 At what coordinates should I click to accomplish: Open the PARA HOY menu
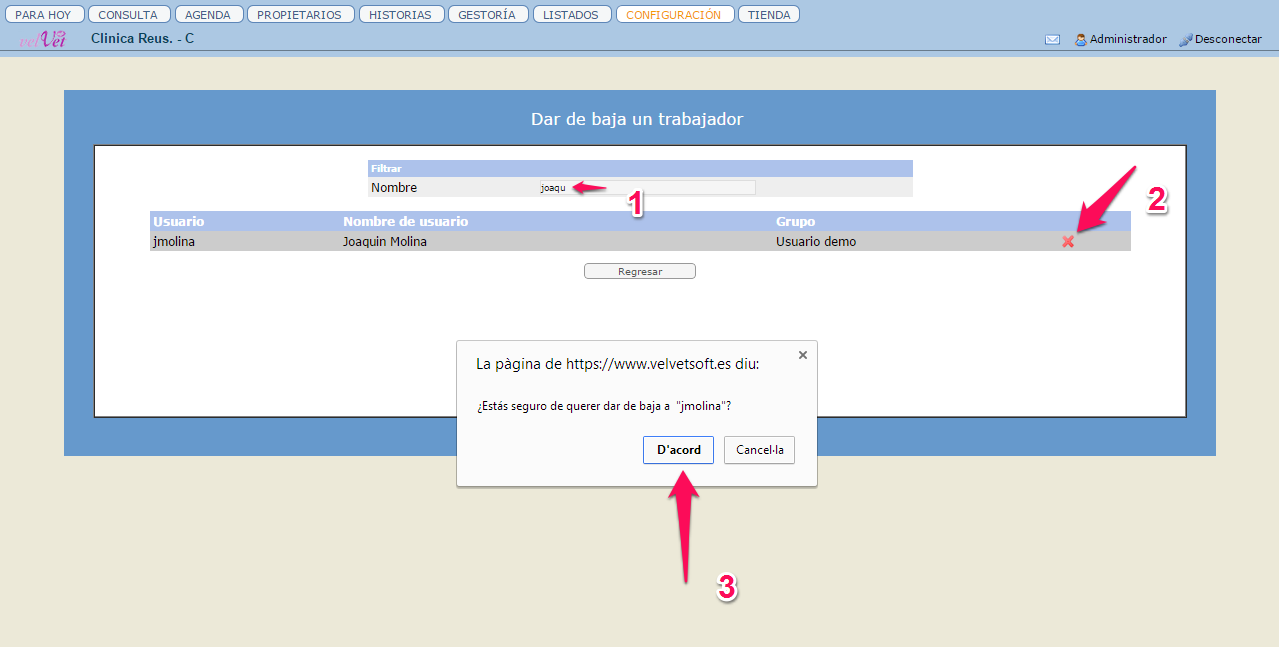click(44, 15)
